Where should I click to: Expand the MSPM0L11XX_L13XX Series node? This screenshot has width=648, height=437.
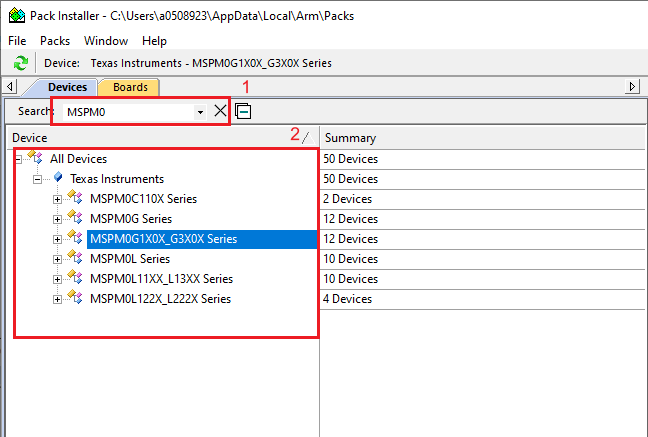(x=57, y=279)
